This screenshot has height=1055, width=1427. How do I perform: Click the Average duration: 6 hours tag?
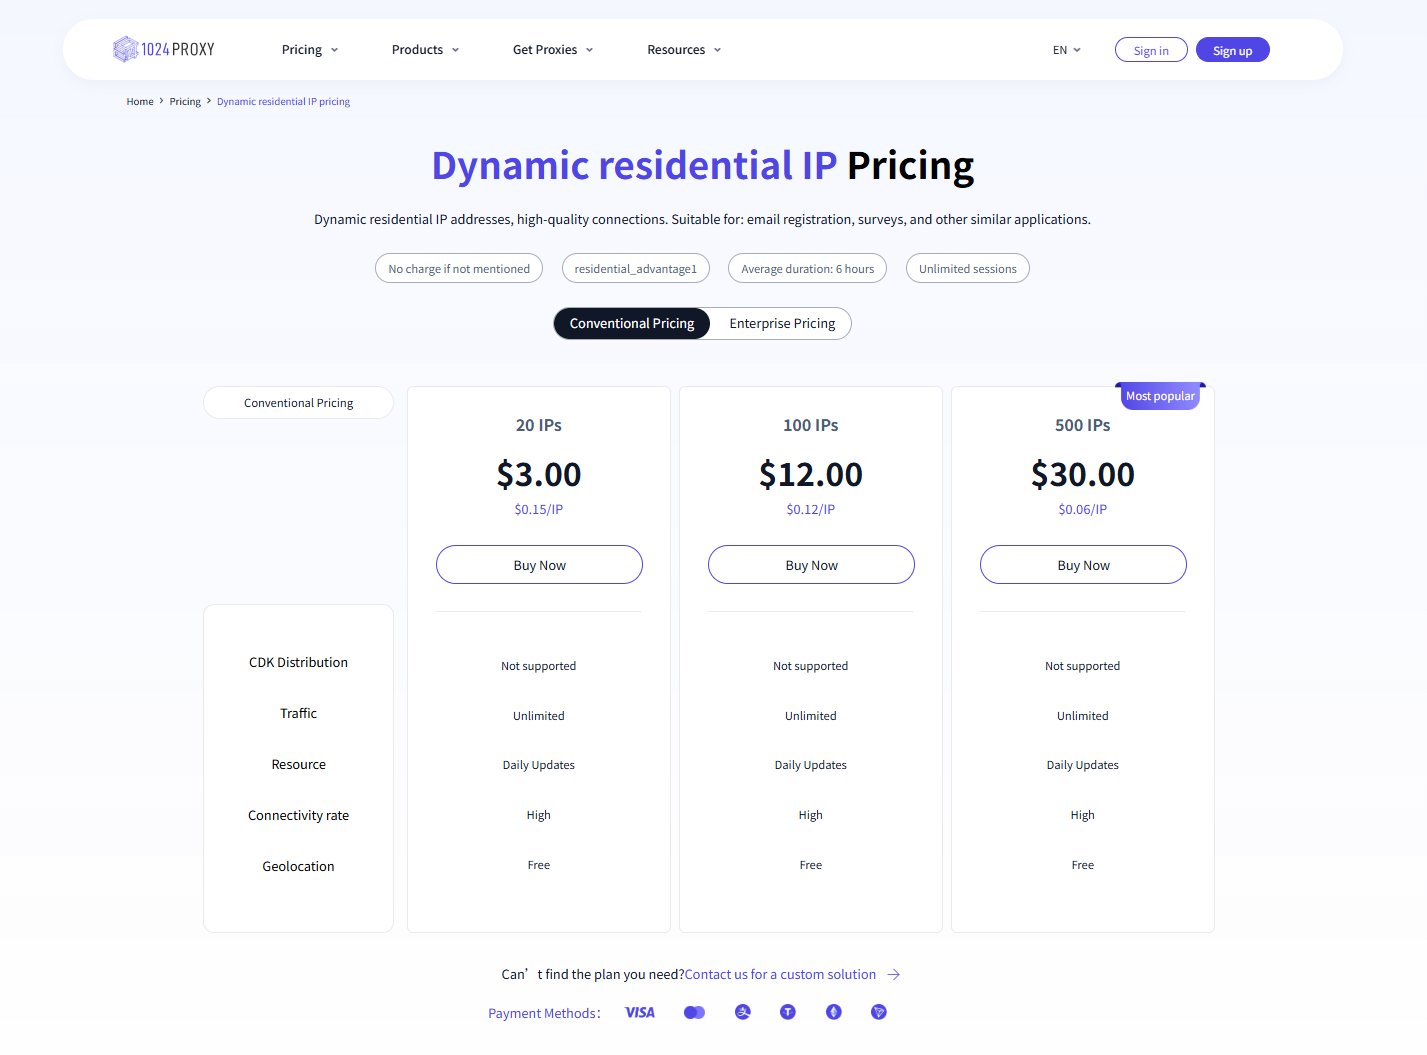point(808,268)
